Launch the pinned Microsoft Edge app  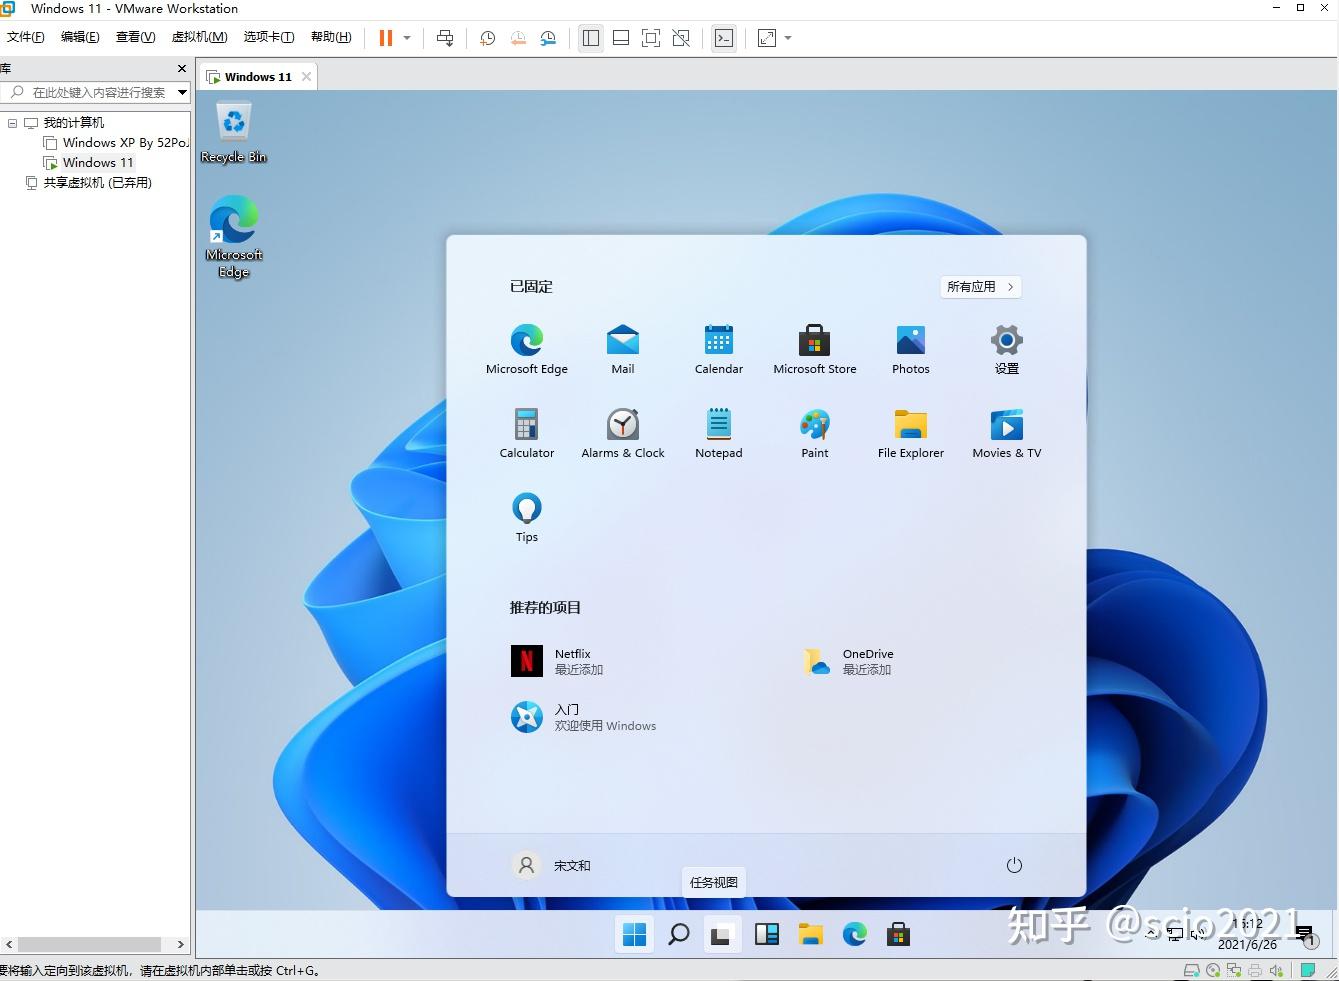click(x=527, y=349)
